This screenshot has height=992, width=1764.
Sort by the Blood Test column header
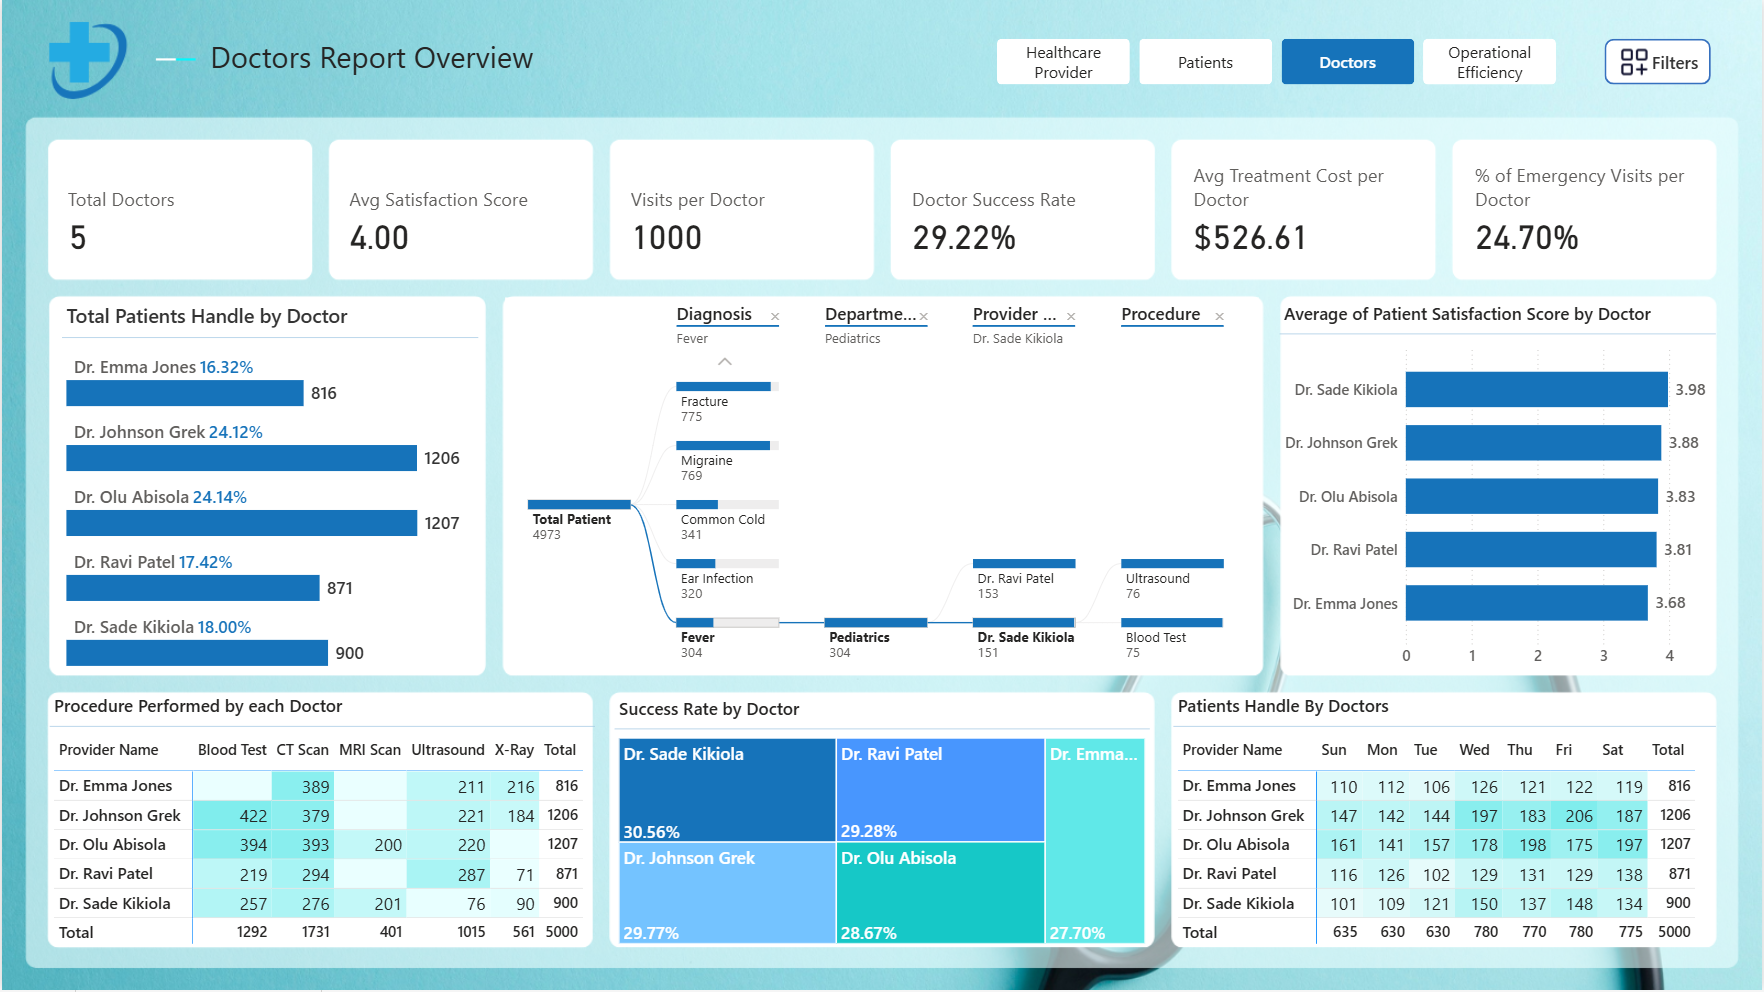pos(232,750)
